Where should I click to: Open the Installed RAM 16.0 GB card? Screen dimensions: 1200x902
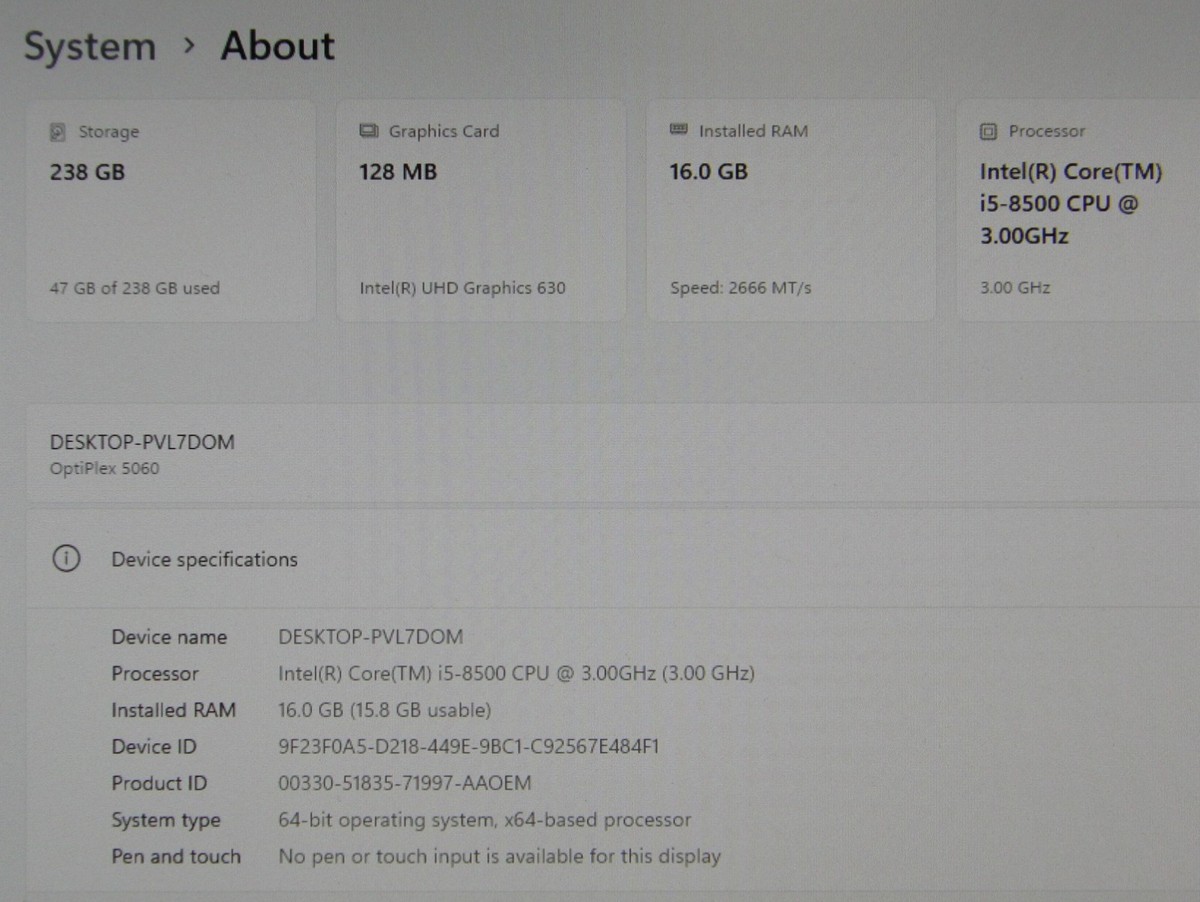pyautogui.click(x=791, y=211)
